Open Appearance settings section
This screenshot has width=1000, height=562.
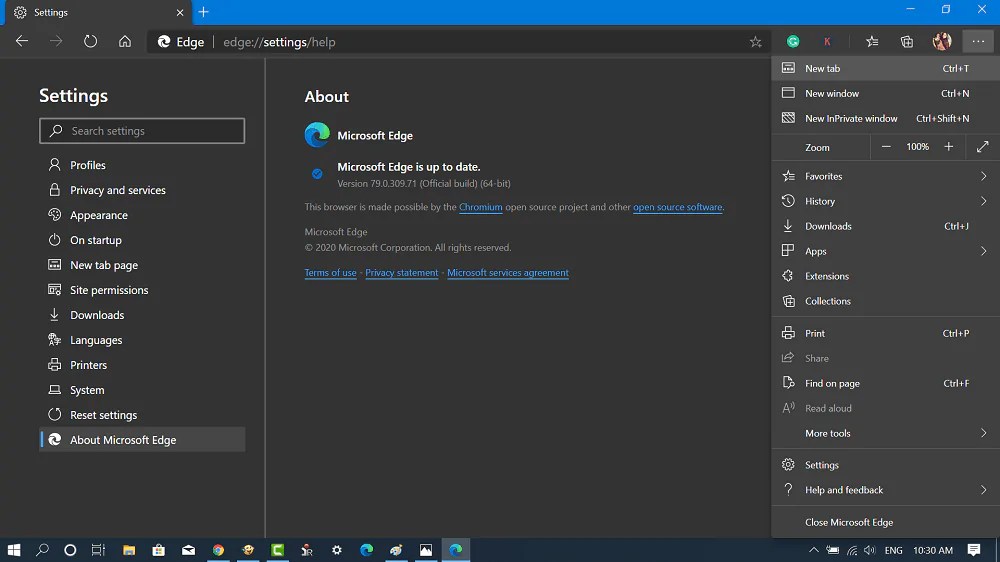point(142,214)
